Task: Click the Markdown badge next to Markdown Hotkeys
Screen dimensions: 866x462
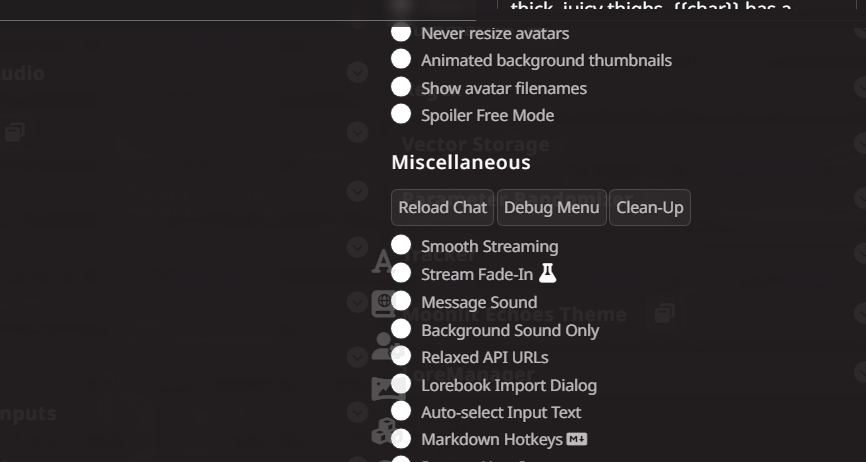Action: (577, 439)
